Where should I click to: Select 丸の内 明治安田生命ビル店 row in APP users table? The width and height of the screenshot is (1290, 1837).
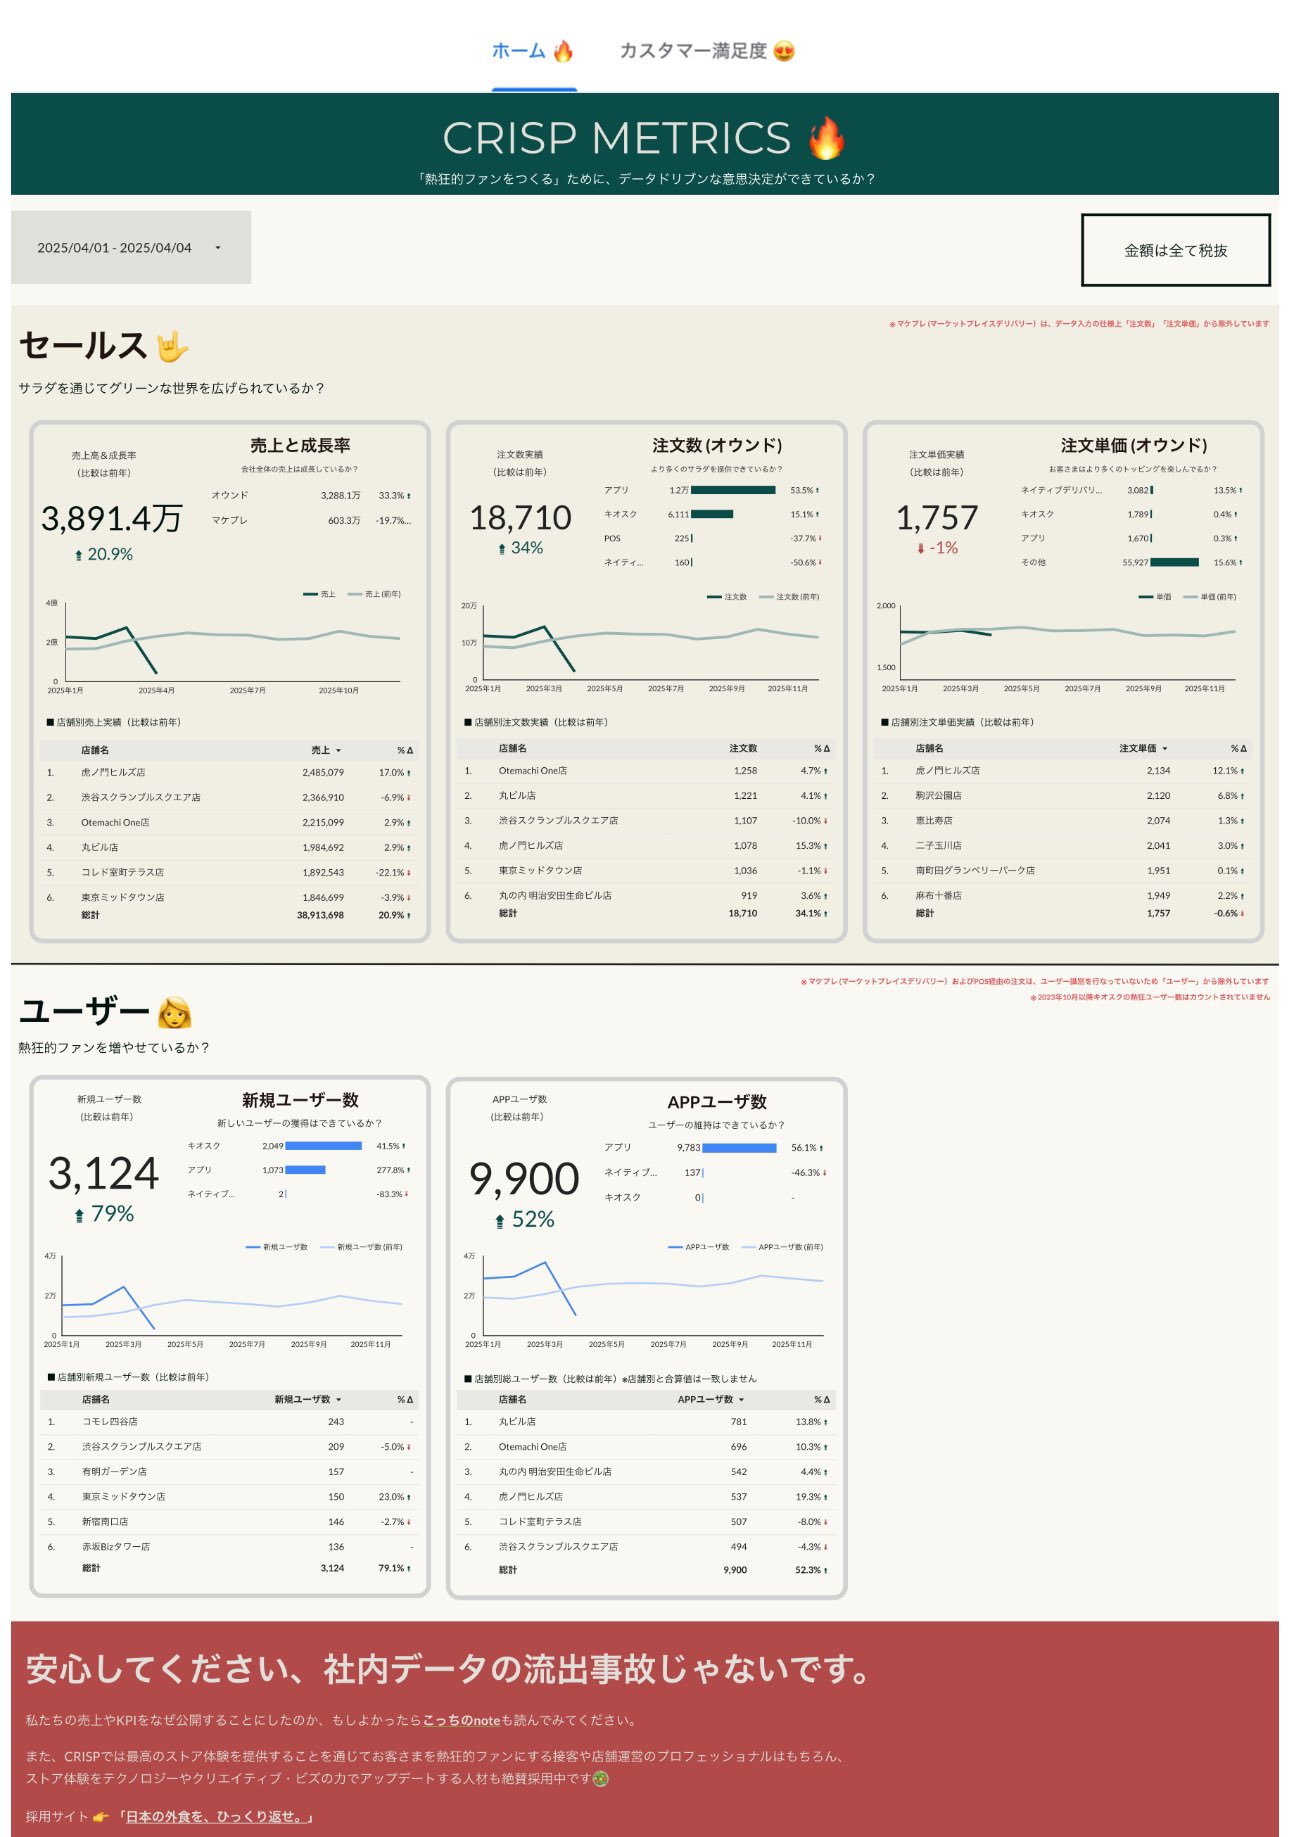646,1472
